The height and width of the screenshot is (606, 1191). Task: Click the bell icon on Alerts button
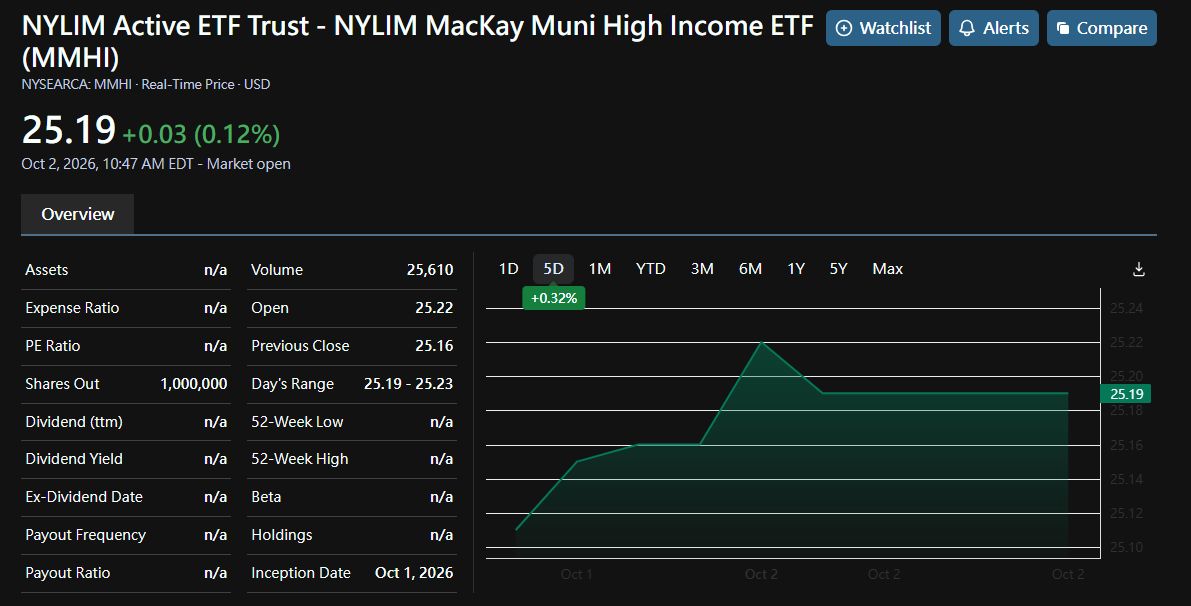966,28
